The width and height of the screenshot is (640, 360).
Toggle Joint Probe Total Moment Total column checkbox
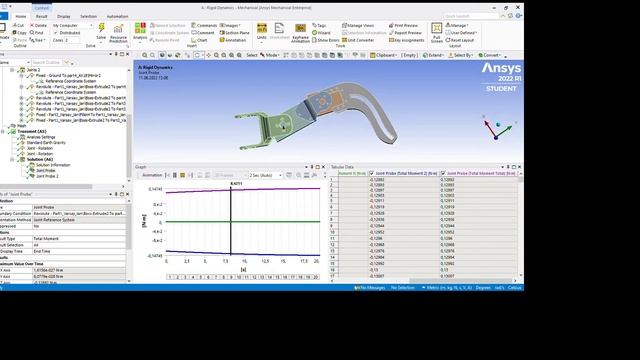pyautogui.click(x=443, y=173)
